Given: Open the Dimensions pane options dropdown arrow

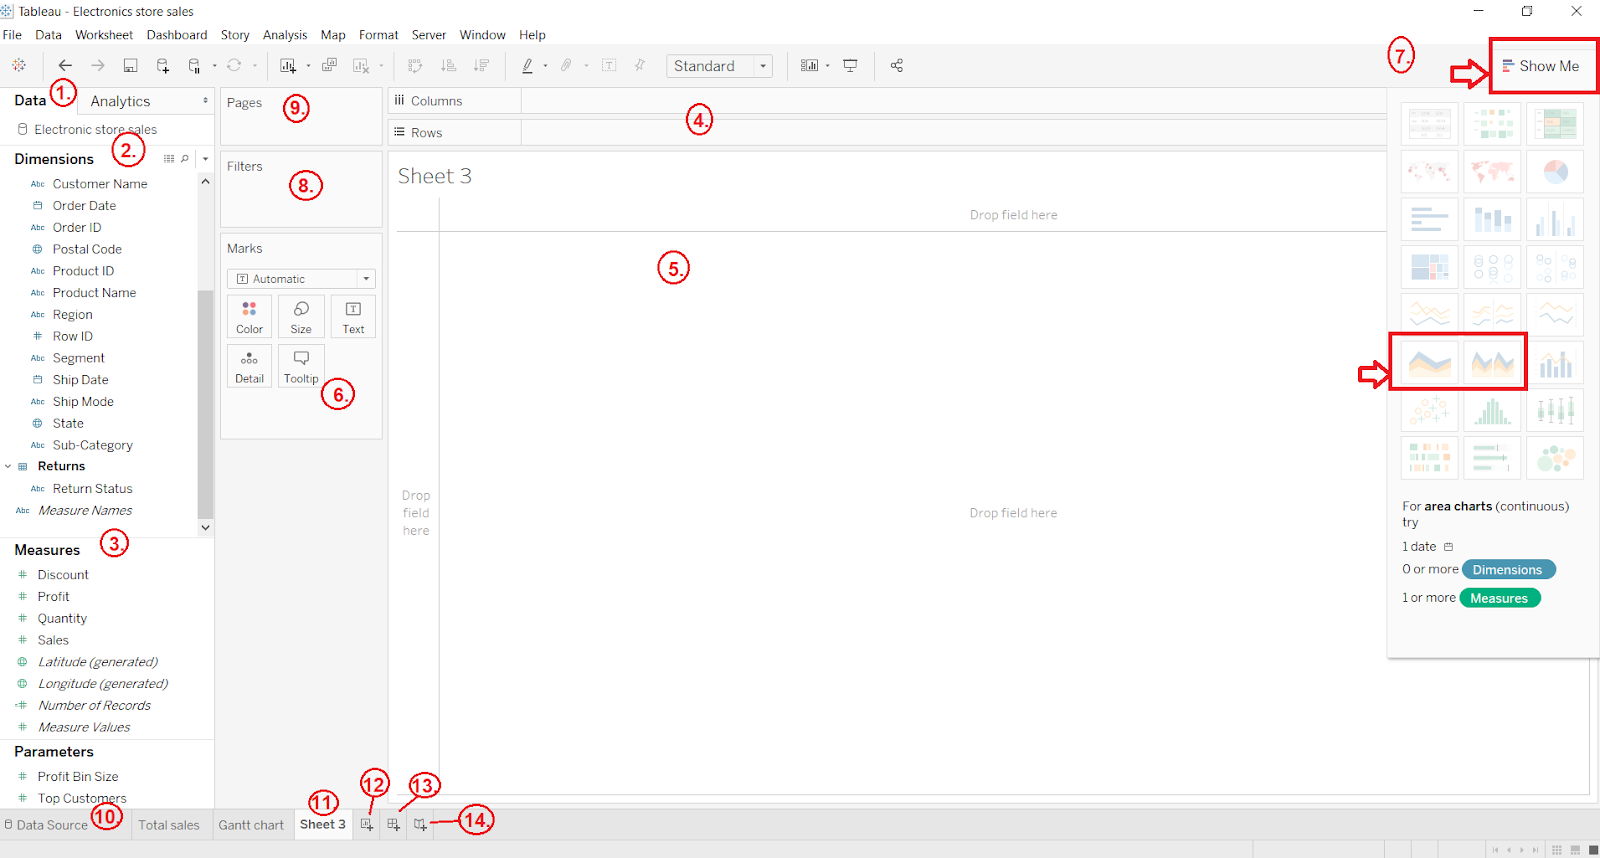Looking at the screenshot, I should click(x=205, y=159).
